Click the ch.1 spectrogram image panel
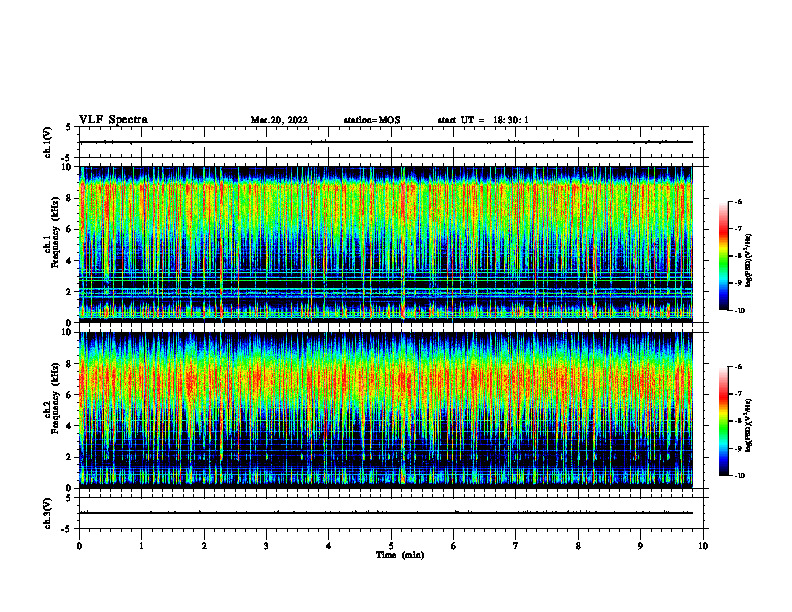The image size is (792, 612). (x=386, y=244)
